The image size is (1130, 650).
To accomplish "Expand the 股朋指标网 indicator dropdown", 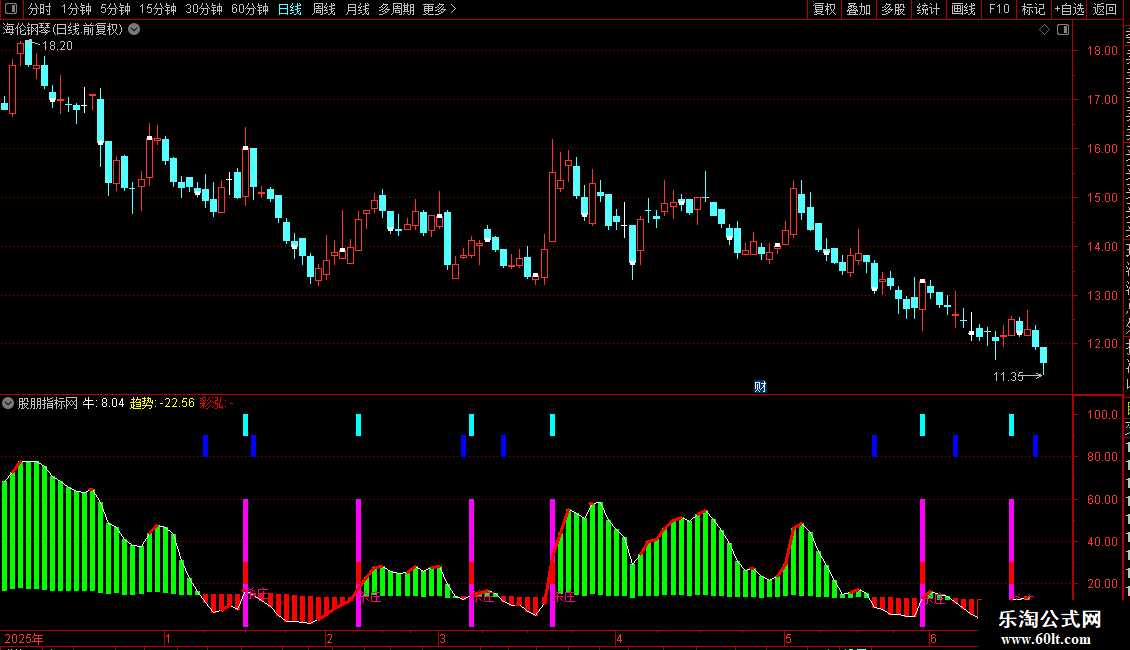I will (8, 404).
